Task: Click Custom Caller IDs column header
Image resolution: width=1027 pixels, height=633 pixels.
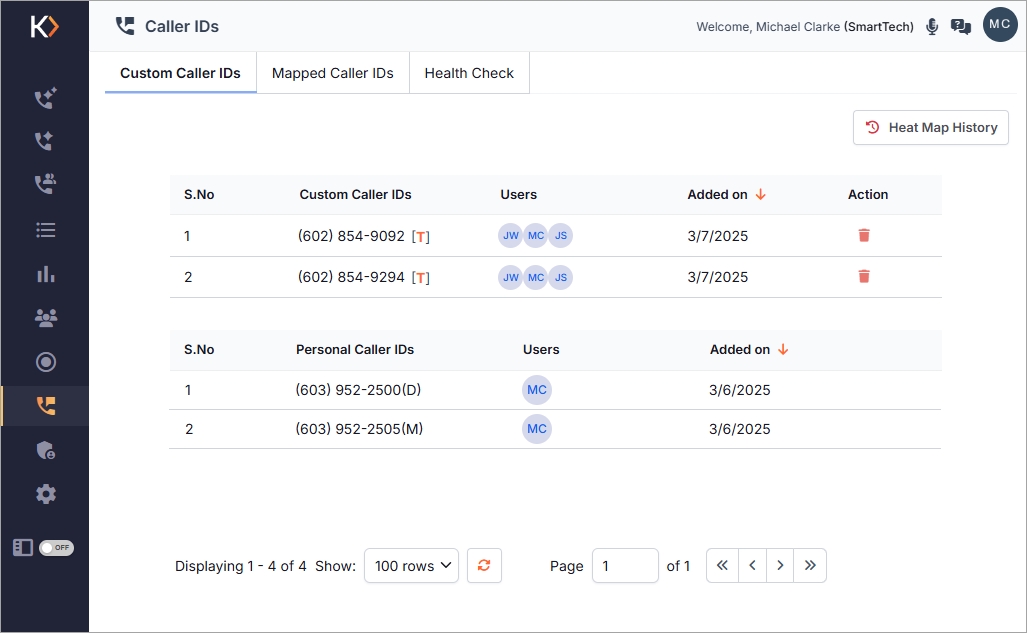Action: click(356, 195)
